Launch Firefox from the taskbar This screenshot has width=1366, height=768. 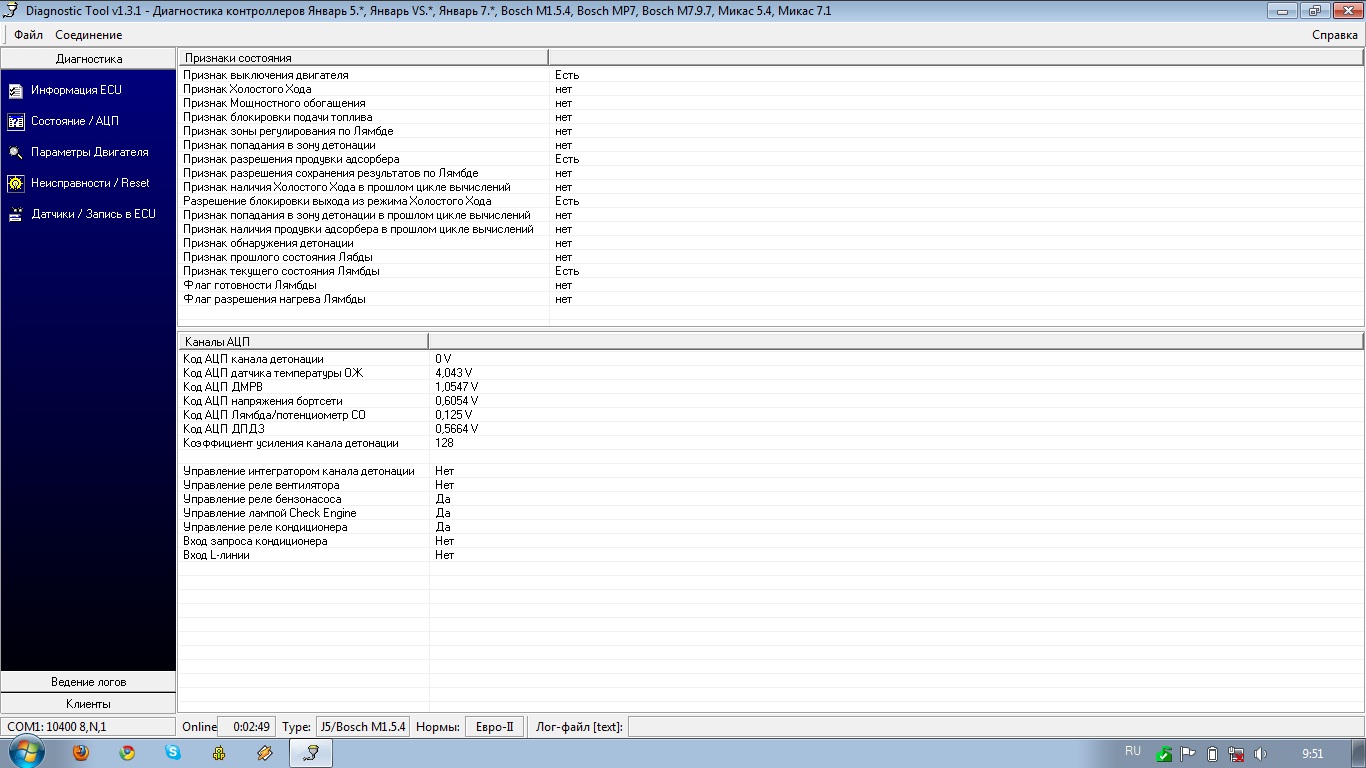coord(80,753)
